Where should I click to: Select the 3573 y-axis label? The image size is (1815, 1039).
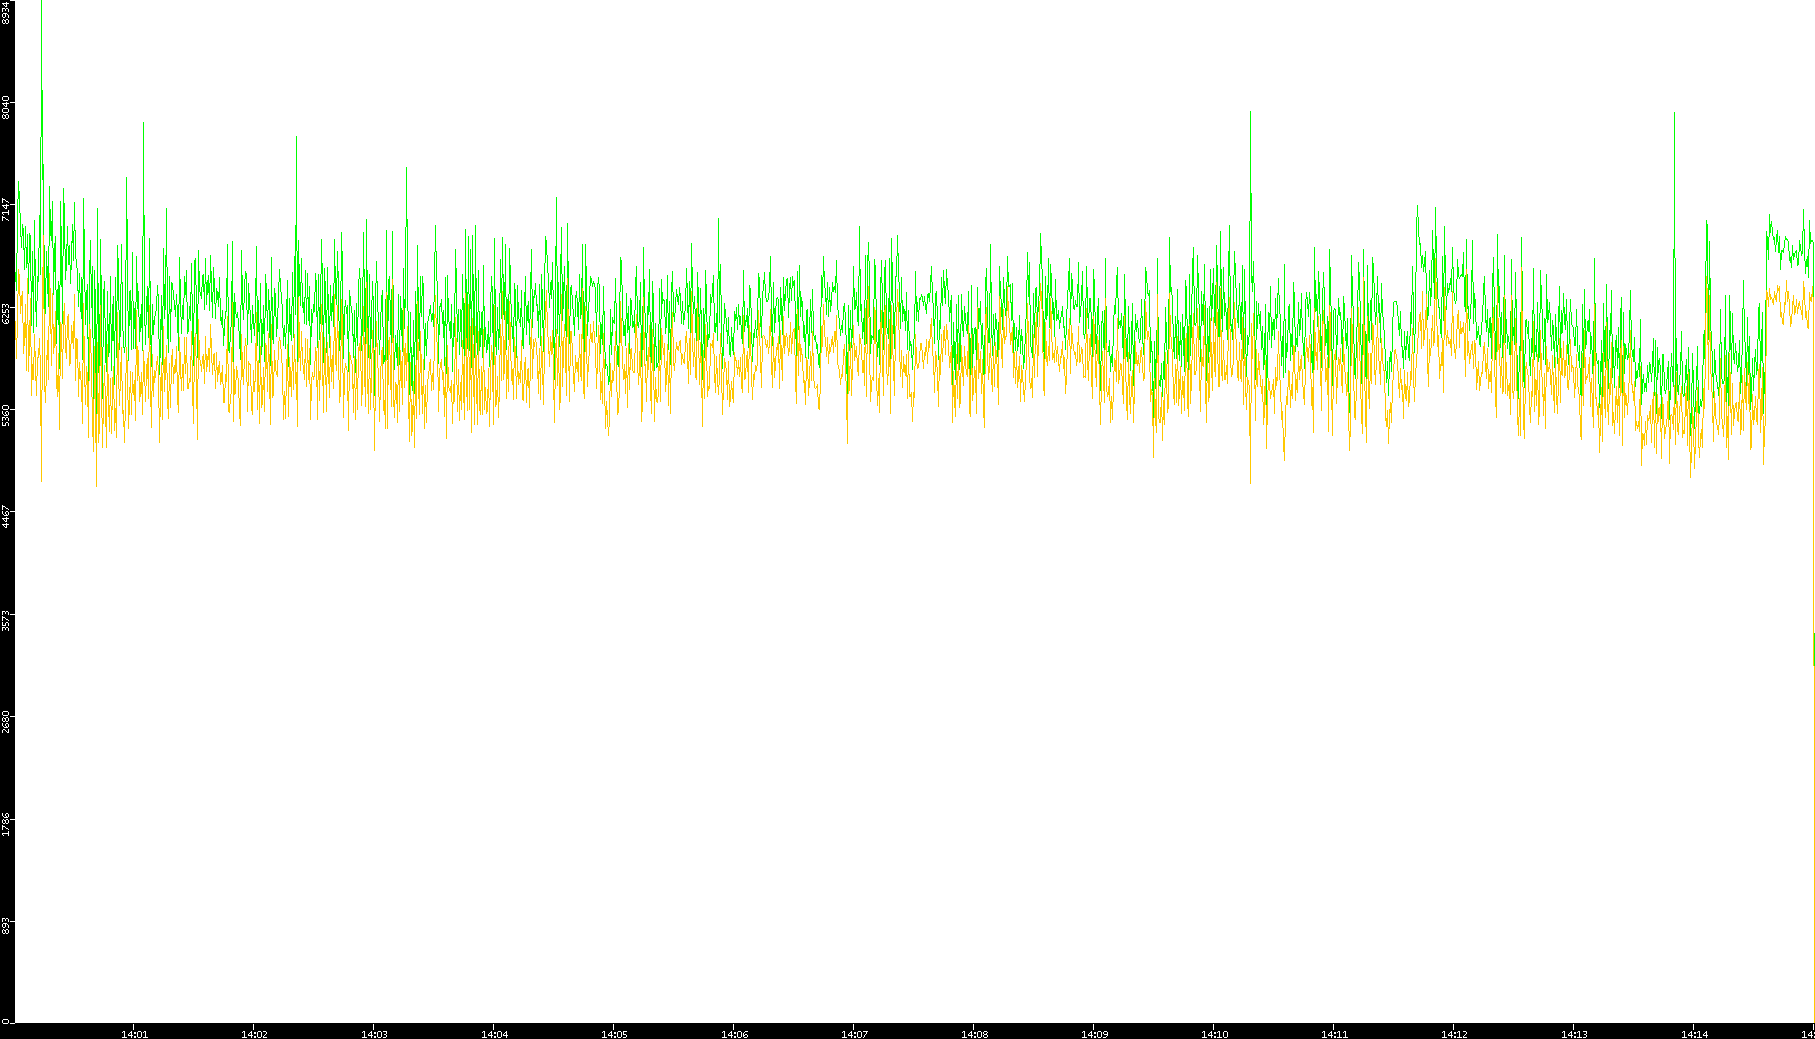pyautogui.click(x=6, y=620)
